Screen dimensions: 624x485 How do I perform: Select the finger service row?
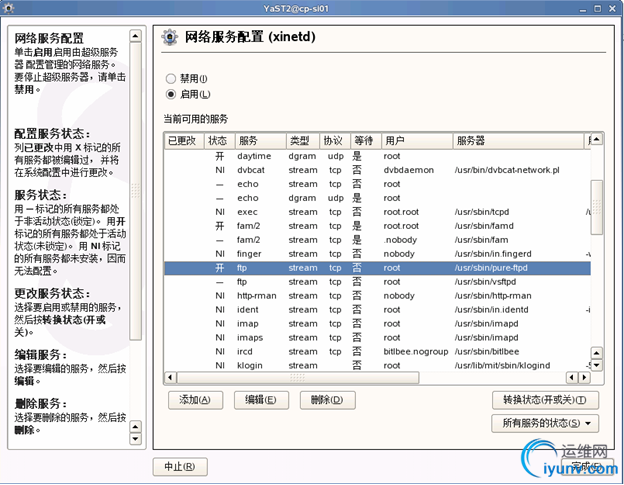click(x=377, y=254)
